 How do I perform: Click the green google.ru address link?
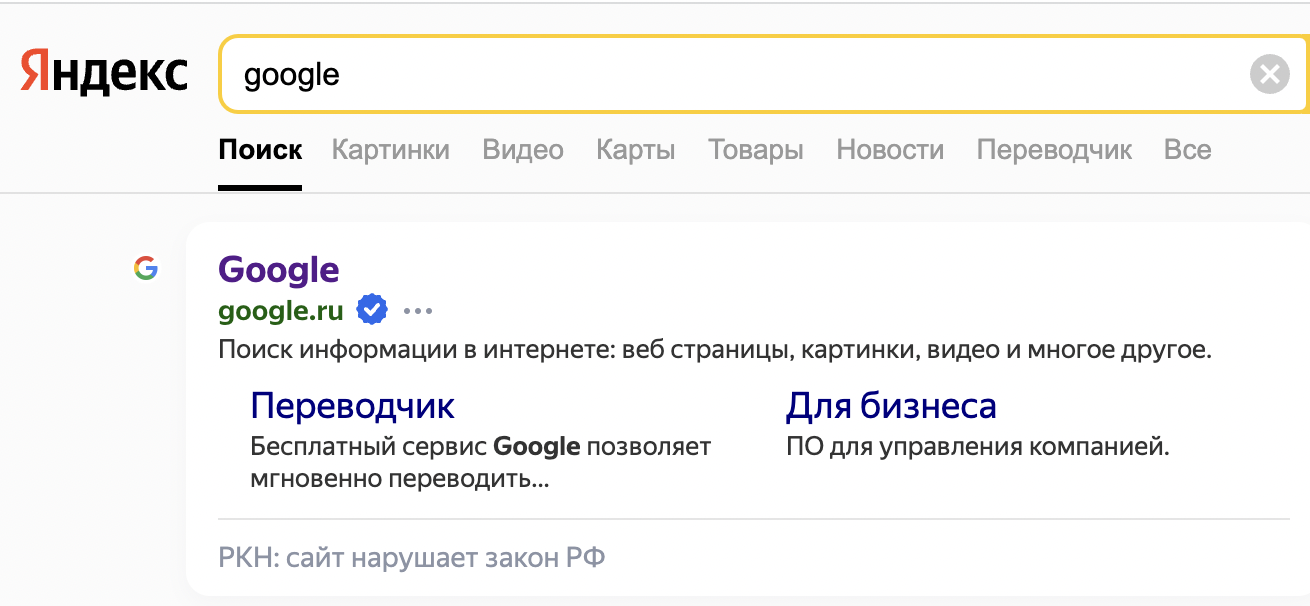[281, 311]
